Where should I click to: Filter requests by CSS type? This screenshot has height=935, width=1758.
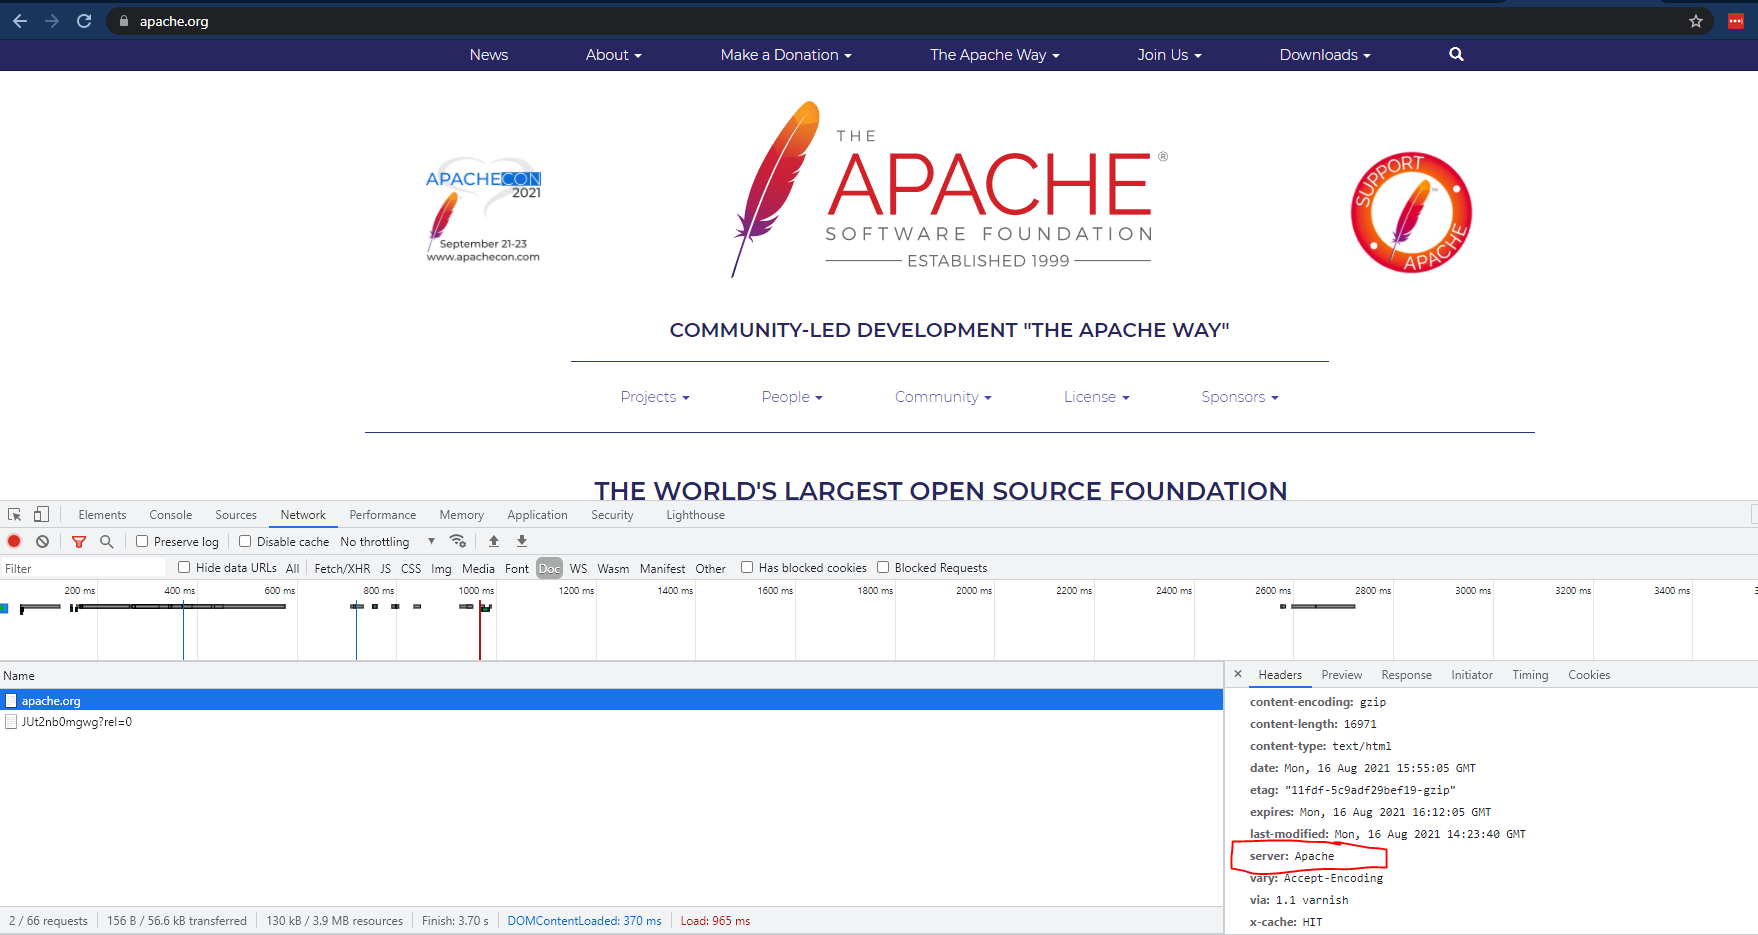tap(411, 568)
